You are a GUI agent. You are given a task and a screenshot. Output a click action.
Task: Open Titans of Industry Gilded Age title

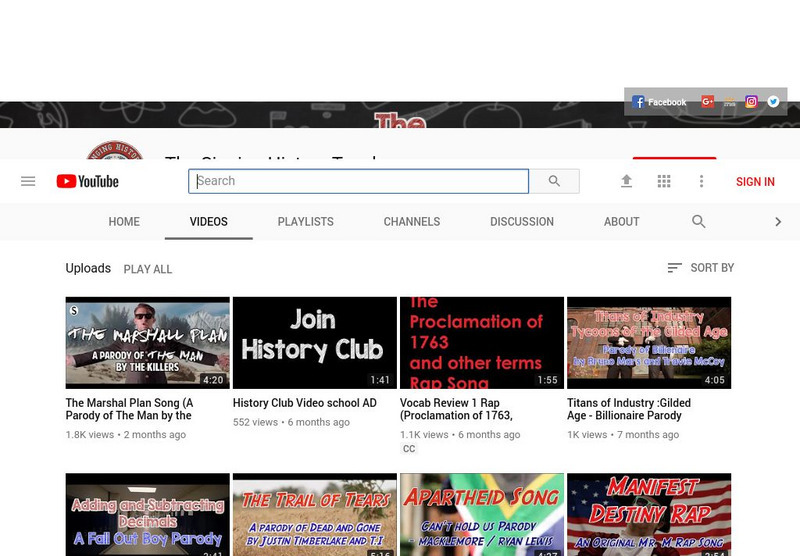(629, 409)
